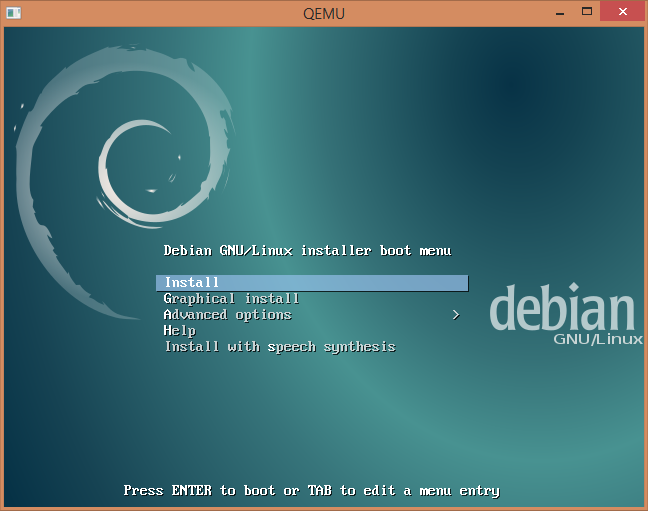Minimize the QEMU window

click(x=560, y=12)
